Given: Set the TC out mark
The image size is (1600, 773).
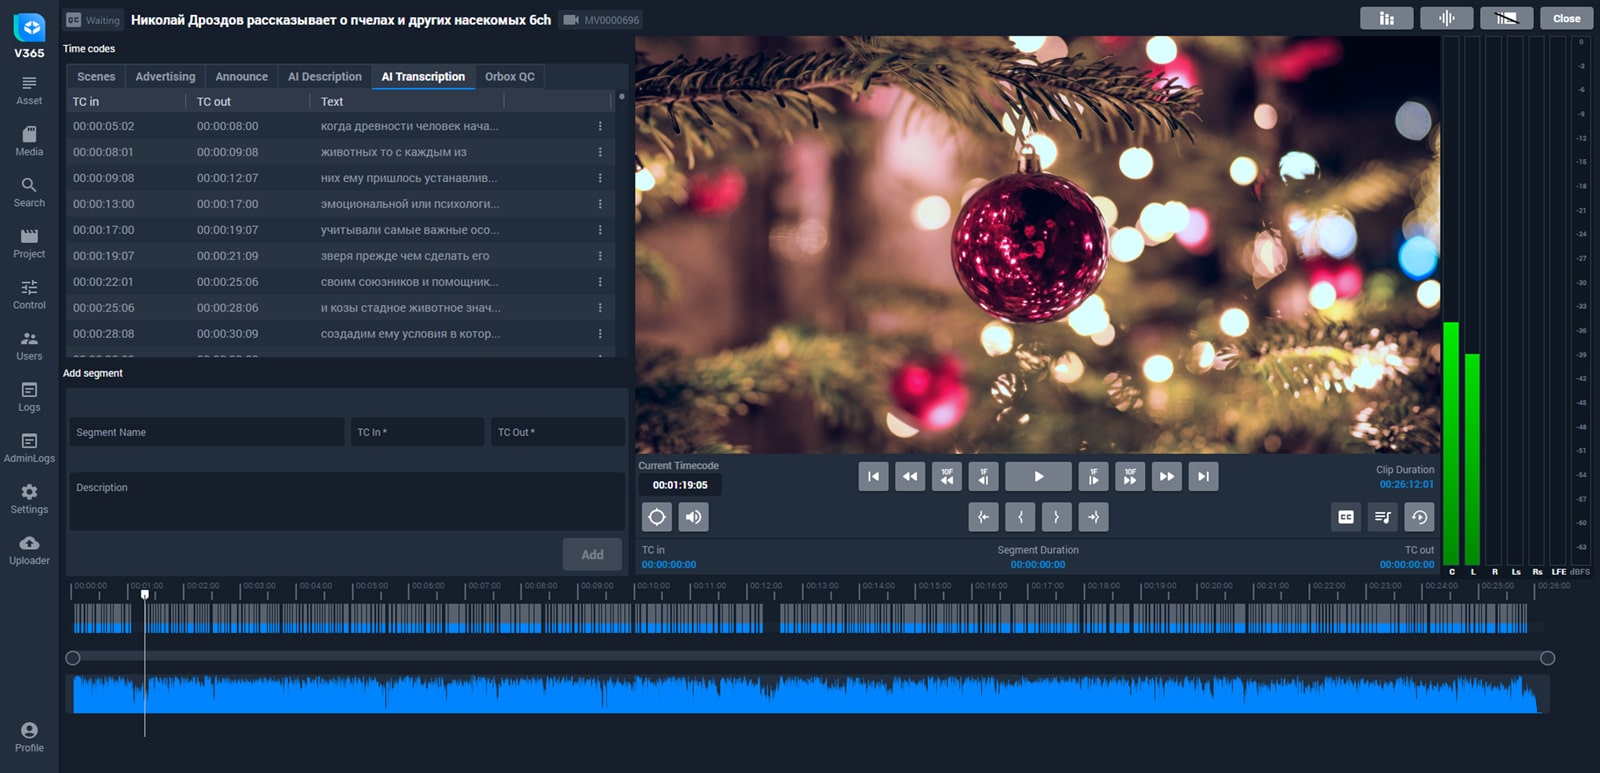Looking at the screenshot, I should tap(1056, 517).
